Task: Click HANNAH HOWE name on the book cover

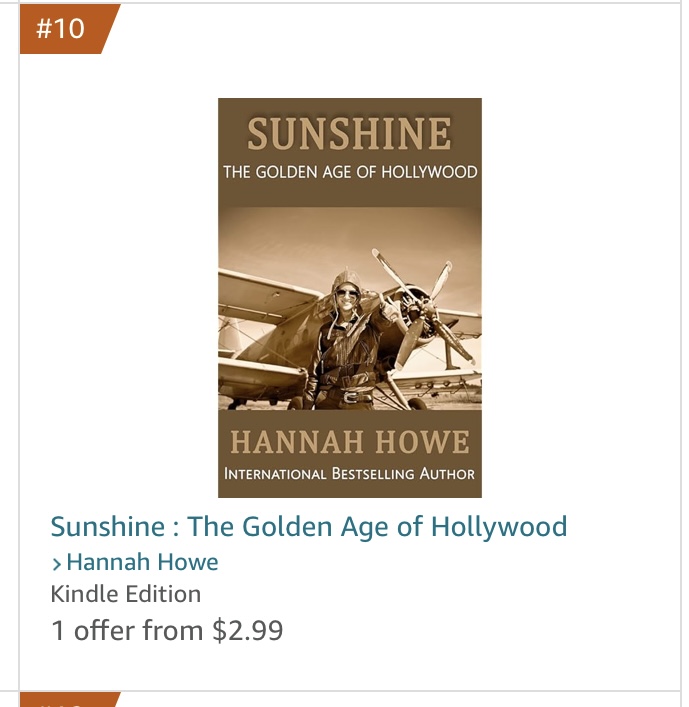Action: (x=349, y=442)
